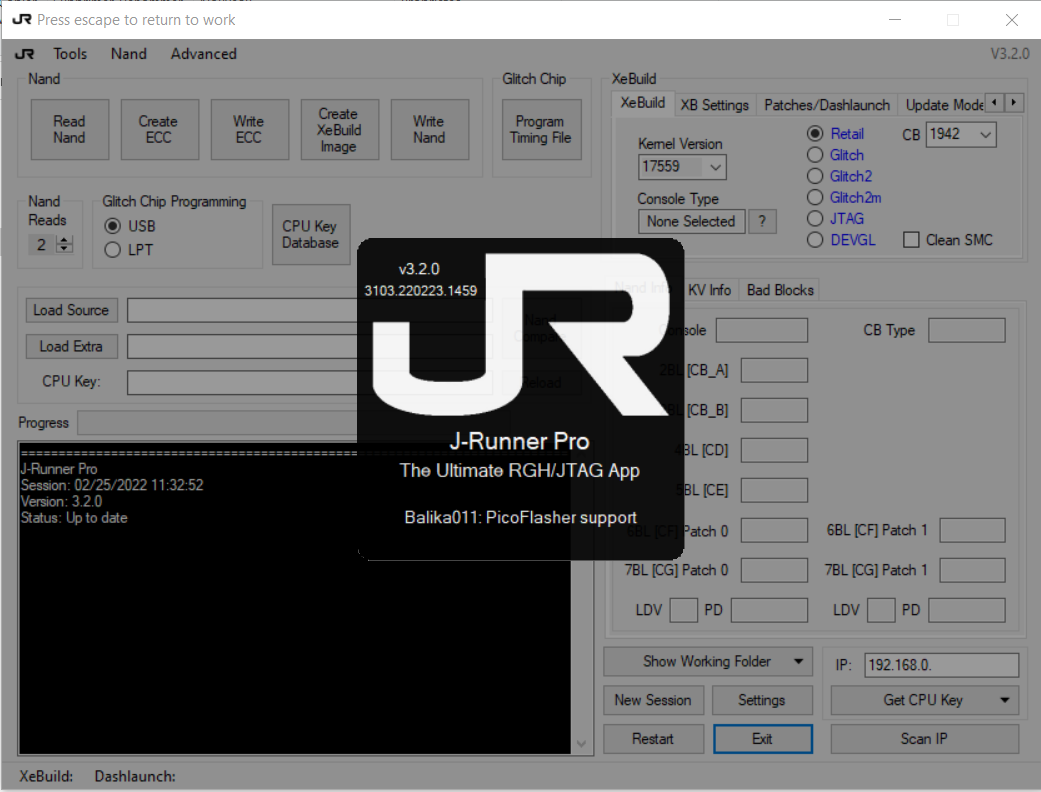
Task: Click the 6BL [CF] Patch 1 field
Action: (973, 530)
